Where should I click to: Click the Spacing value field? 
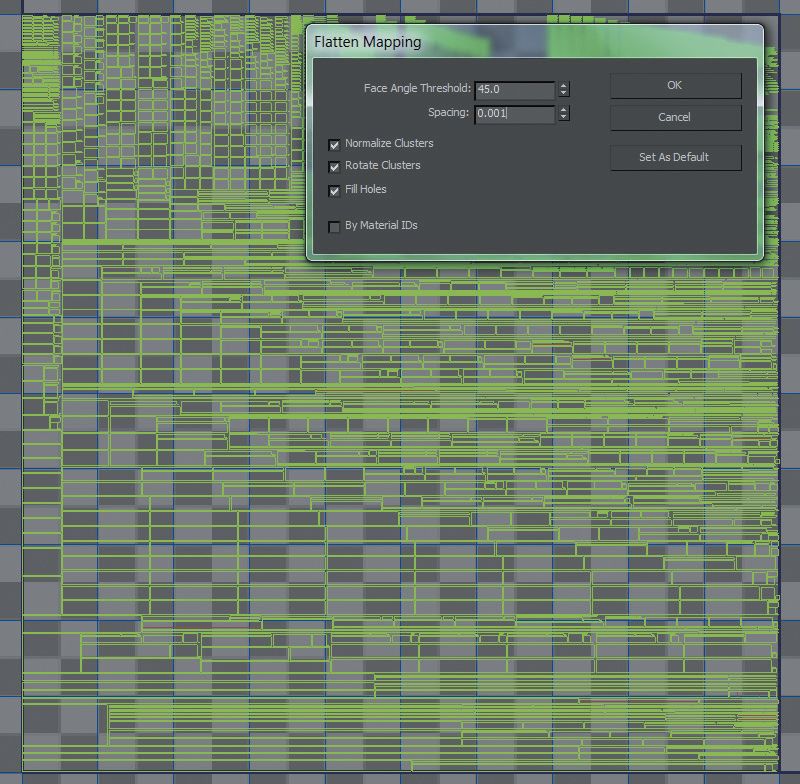click(514, 113)
